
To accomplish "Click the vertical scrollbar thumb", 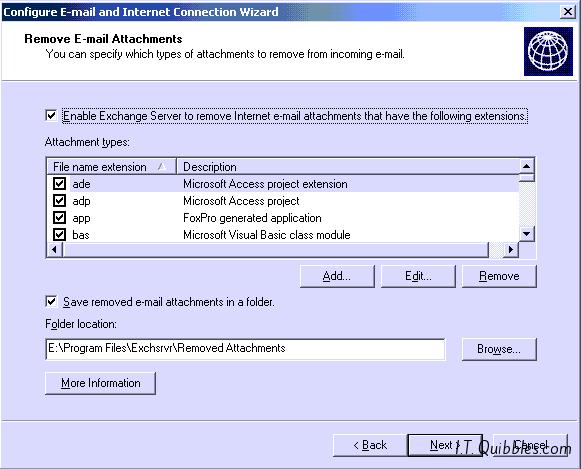I will coord(526,177).
